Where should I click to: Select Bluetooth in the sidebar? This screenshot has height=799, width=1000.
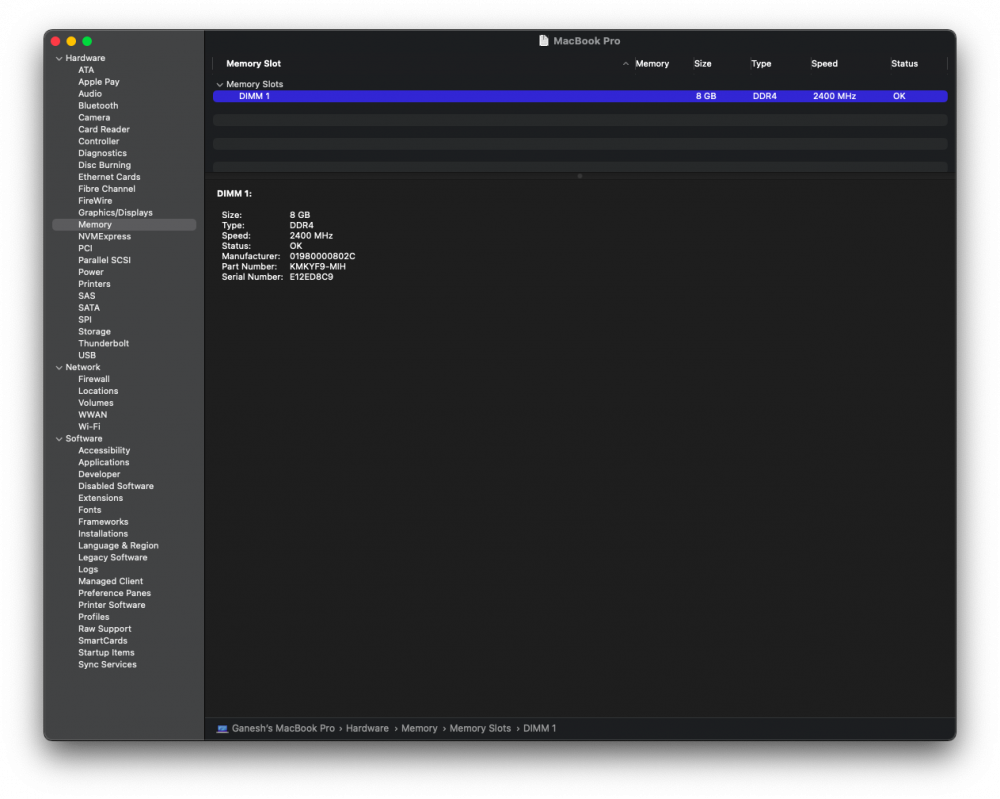(98, 106)
